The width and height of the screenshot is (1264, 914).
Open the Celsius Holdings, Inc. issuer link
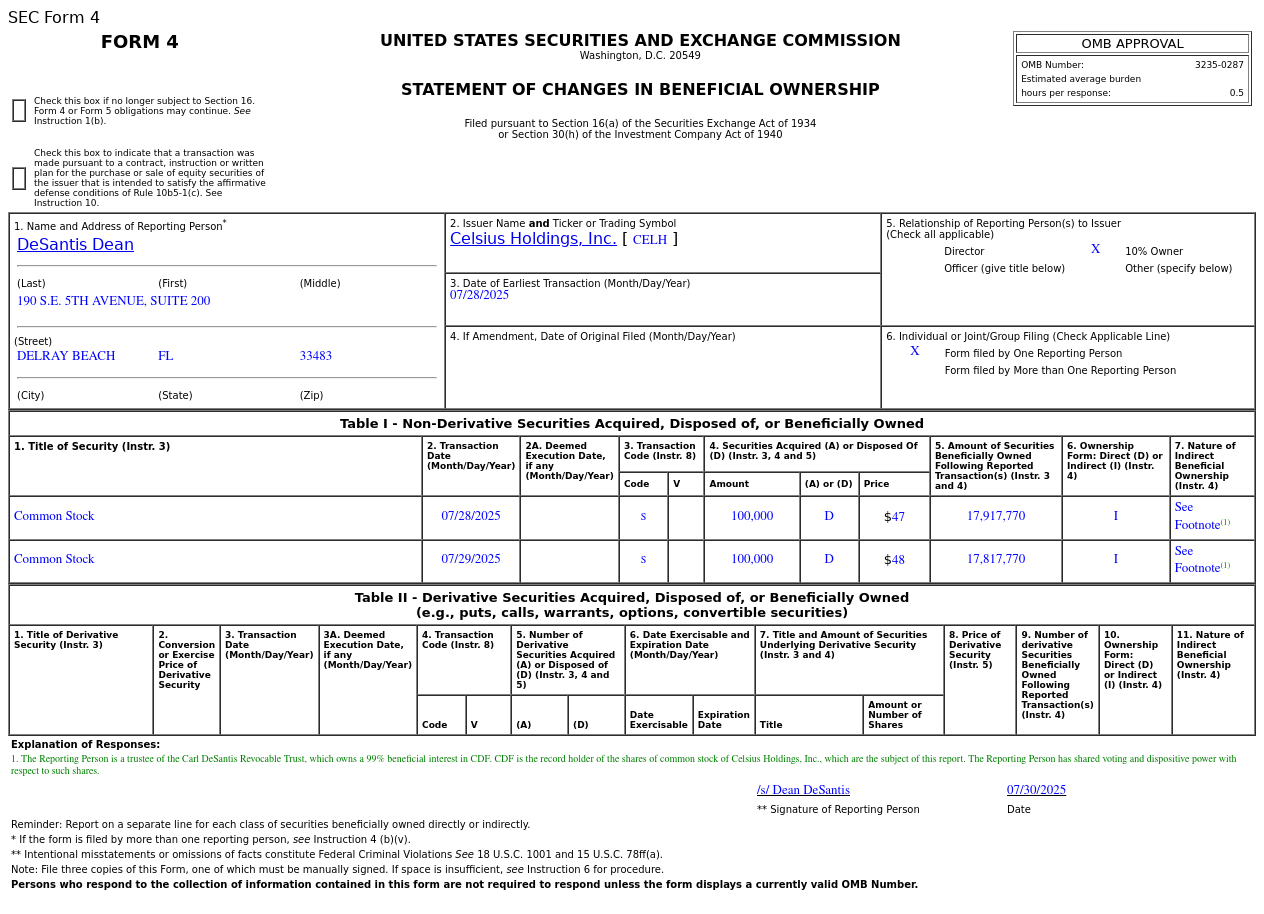[533, 239]
